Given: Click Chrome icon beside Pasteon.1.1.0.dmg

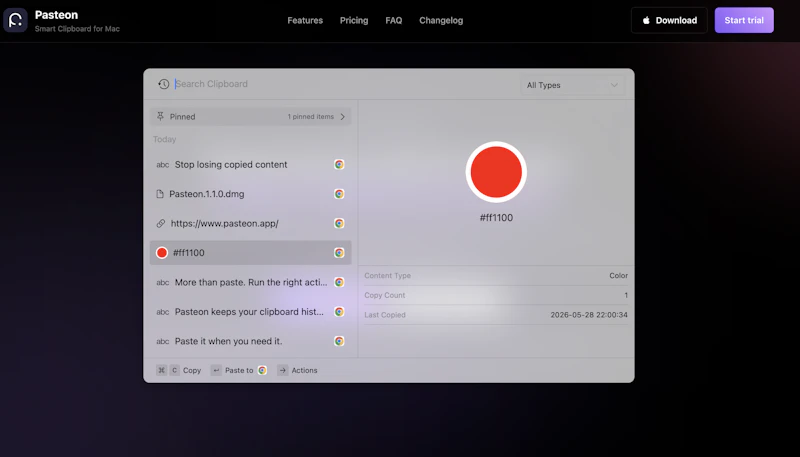Looking at the screenshot, I should 339,194.
